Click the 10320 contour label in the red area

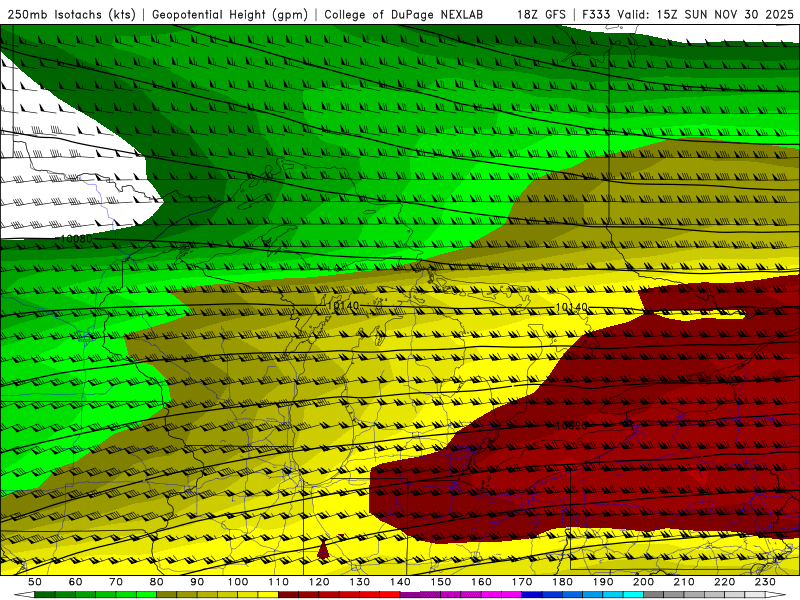pyautogui.click(x=571, y=425)
